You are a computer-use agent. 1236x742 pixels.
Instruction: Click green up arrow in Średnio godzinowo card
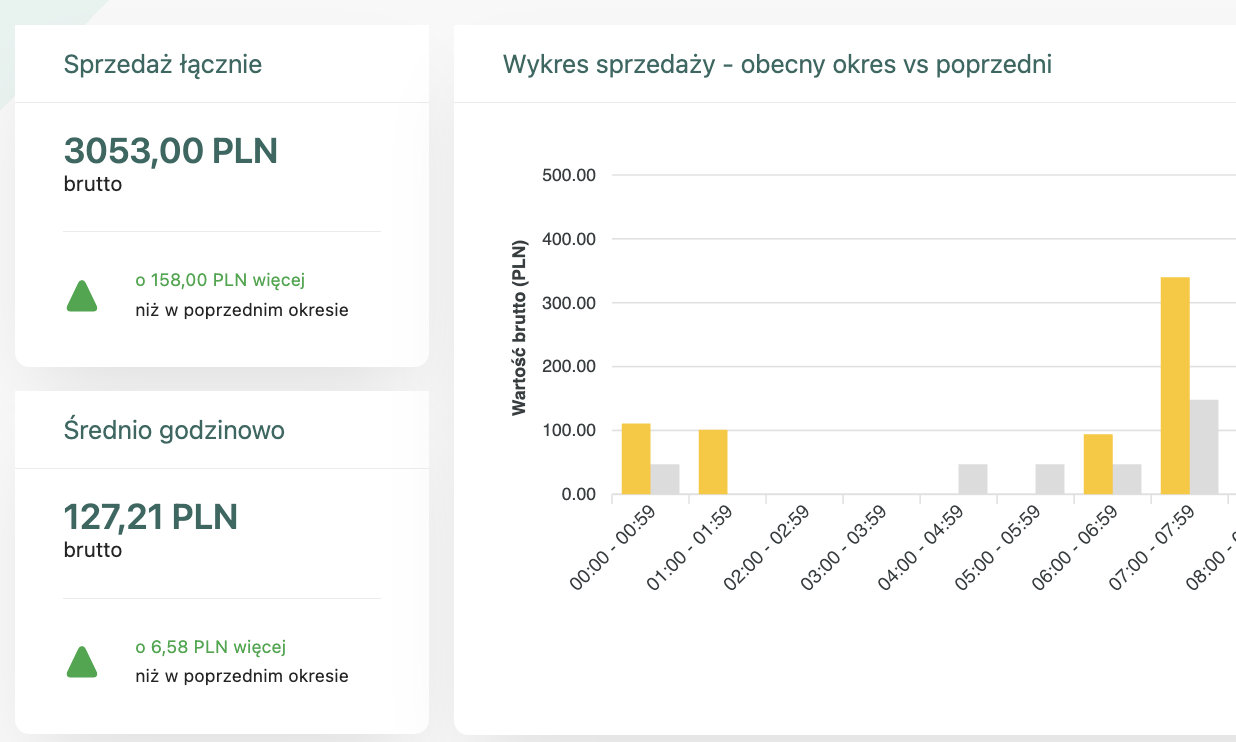click(x=82, y=662)
